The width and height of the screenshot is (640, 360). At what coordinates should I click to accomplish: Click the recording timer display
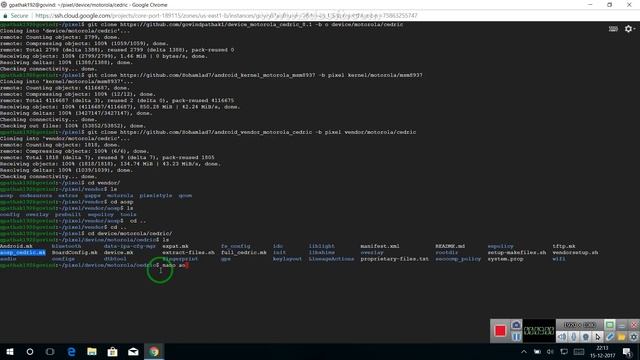pyautogui.click(x=539, y=331)
